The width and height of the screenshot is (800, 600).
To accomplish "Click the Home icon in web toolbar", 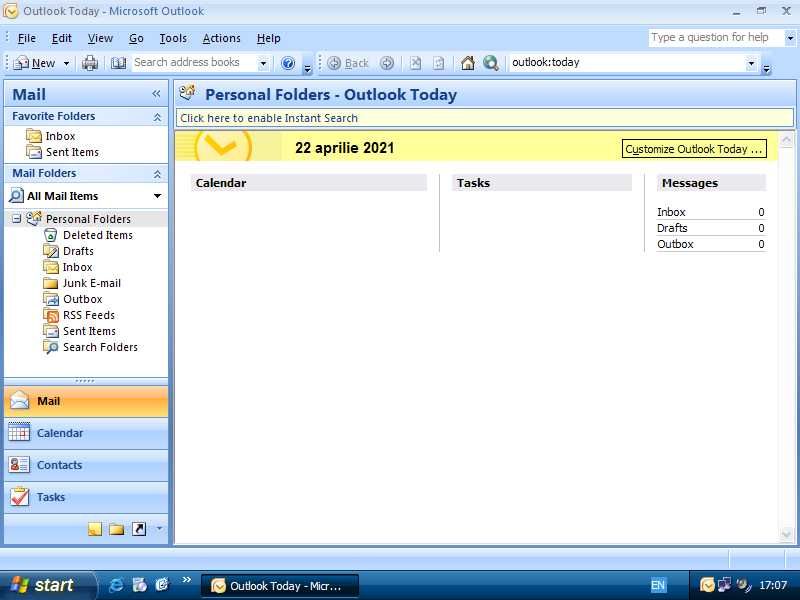I will [x=467, y=63].
